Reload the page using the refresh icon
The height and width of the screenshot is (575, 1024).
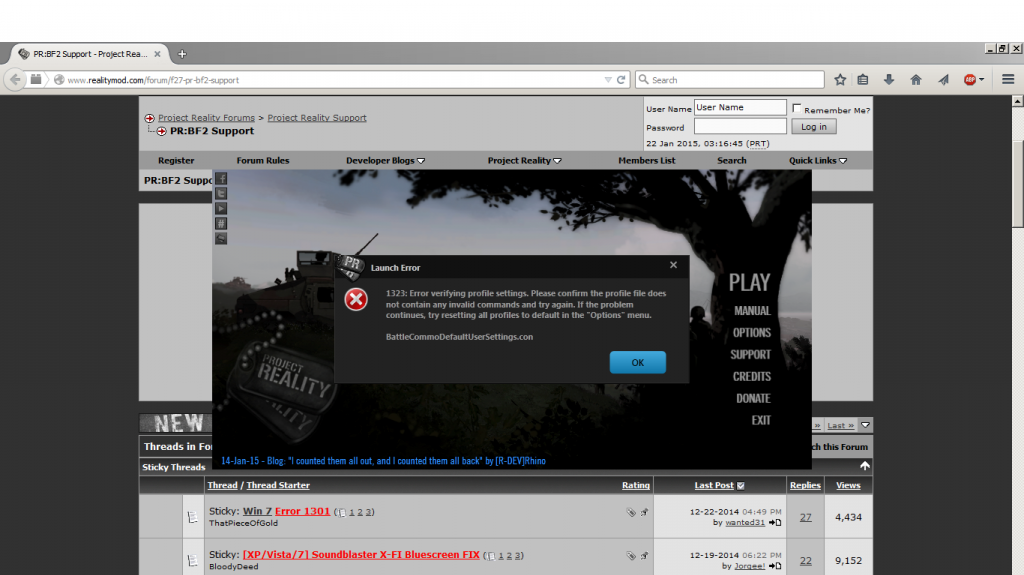[x=621, y=80]
